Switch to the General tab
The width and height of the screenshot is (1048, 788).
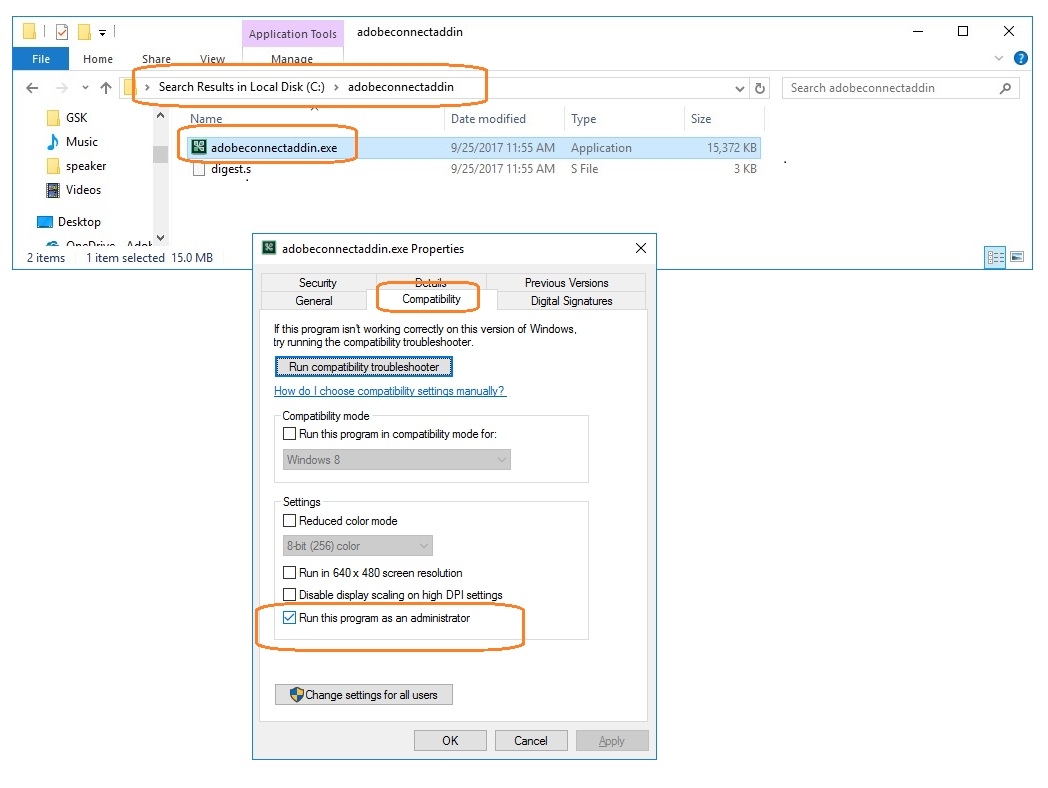pyautogui.click(x=313, y=301)
